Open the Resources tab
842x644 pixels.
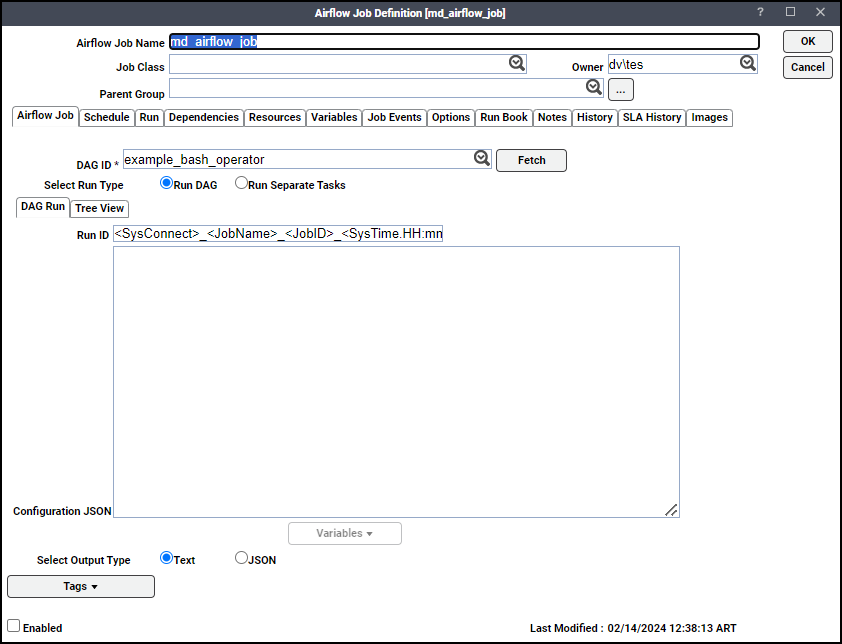tap(275, 118)
